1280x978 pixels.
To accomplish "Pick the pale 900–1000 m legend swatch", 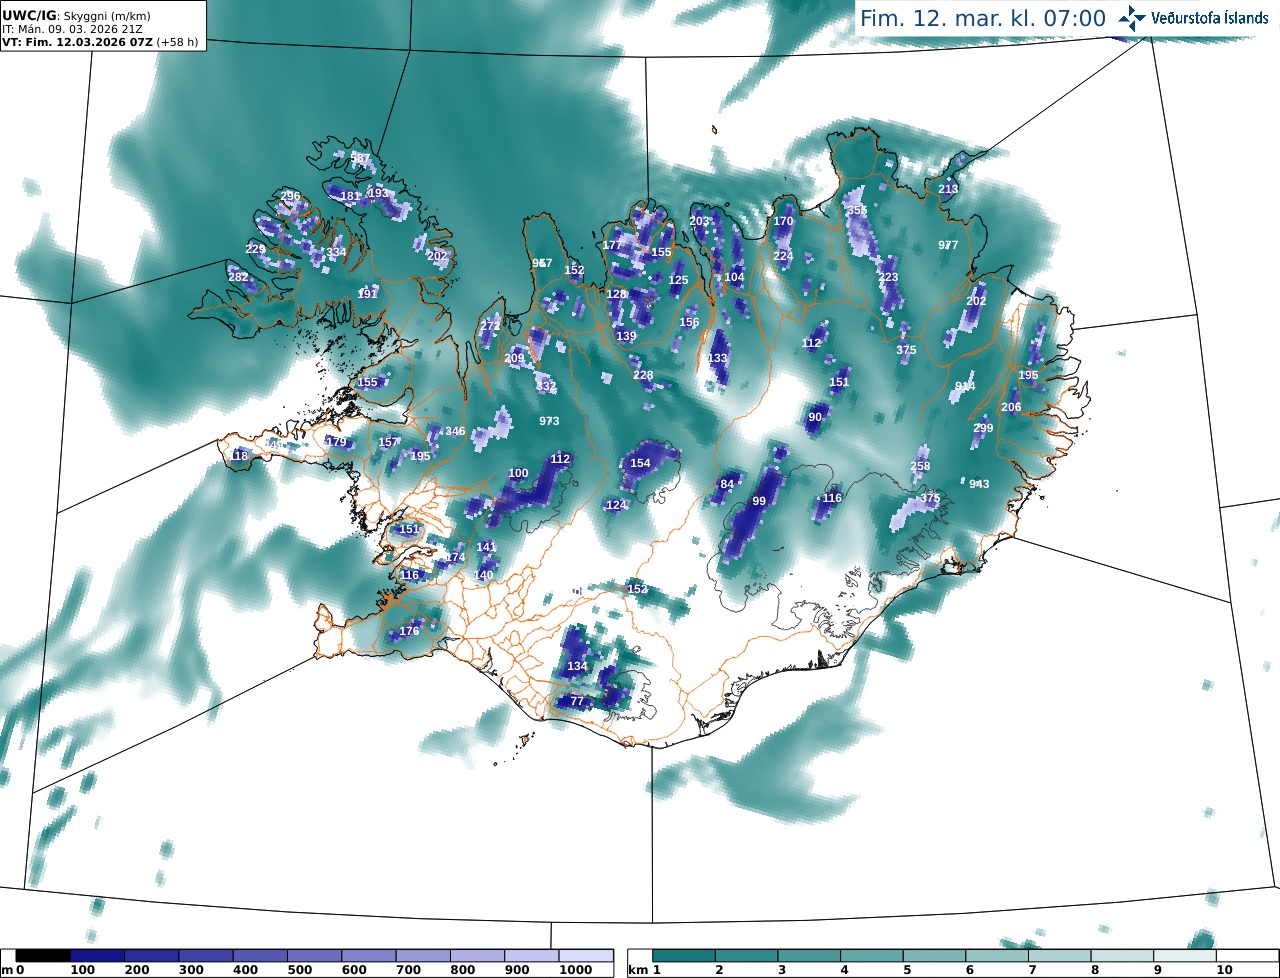I will 531,956.
